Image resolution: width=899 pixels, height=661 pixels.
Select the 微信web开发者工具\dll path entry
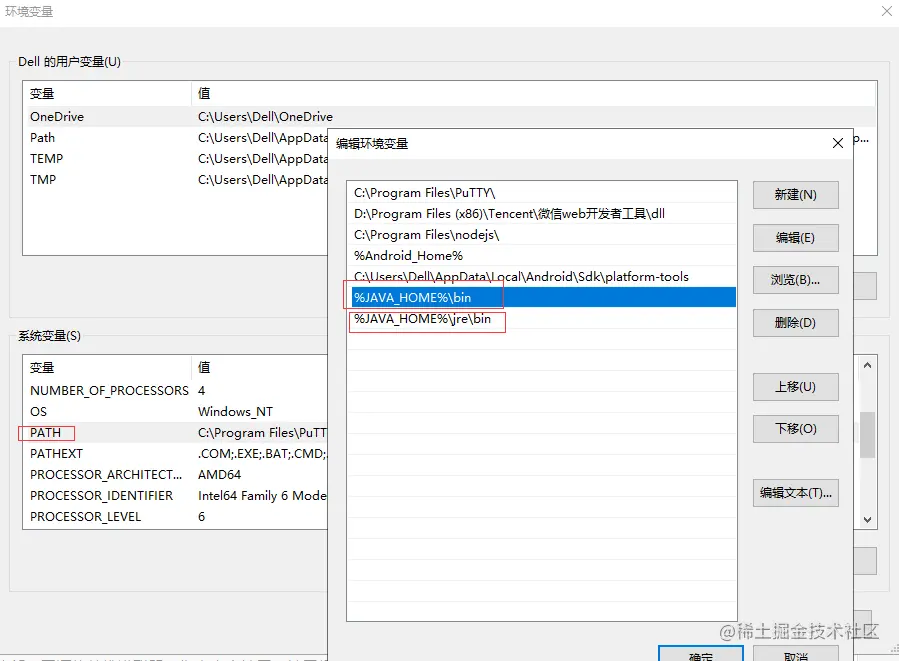tap(542, 214)
